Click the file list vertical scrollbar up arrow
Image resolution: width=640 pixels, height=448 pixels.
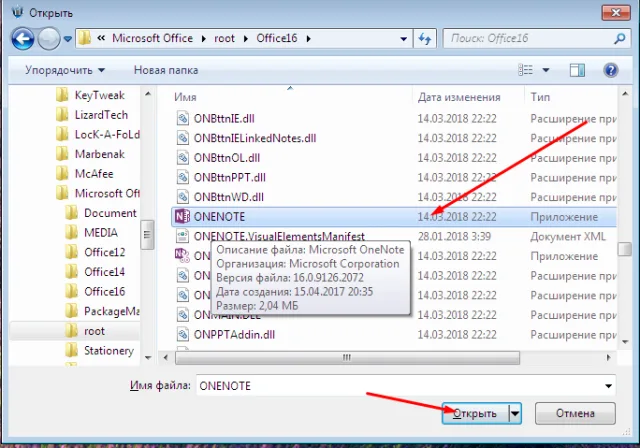[x=625, y=94]
